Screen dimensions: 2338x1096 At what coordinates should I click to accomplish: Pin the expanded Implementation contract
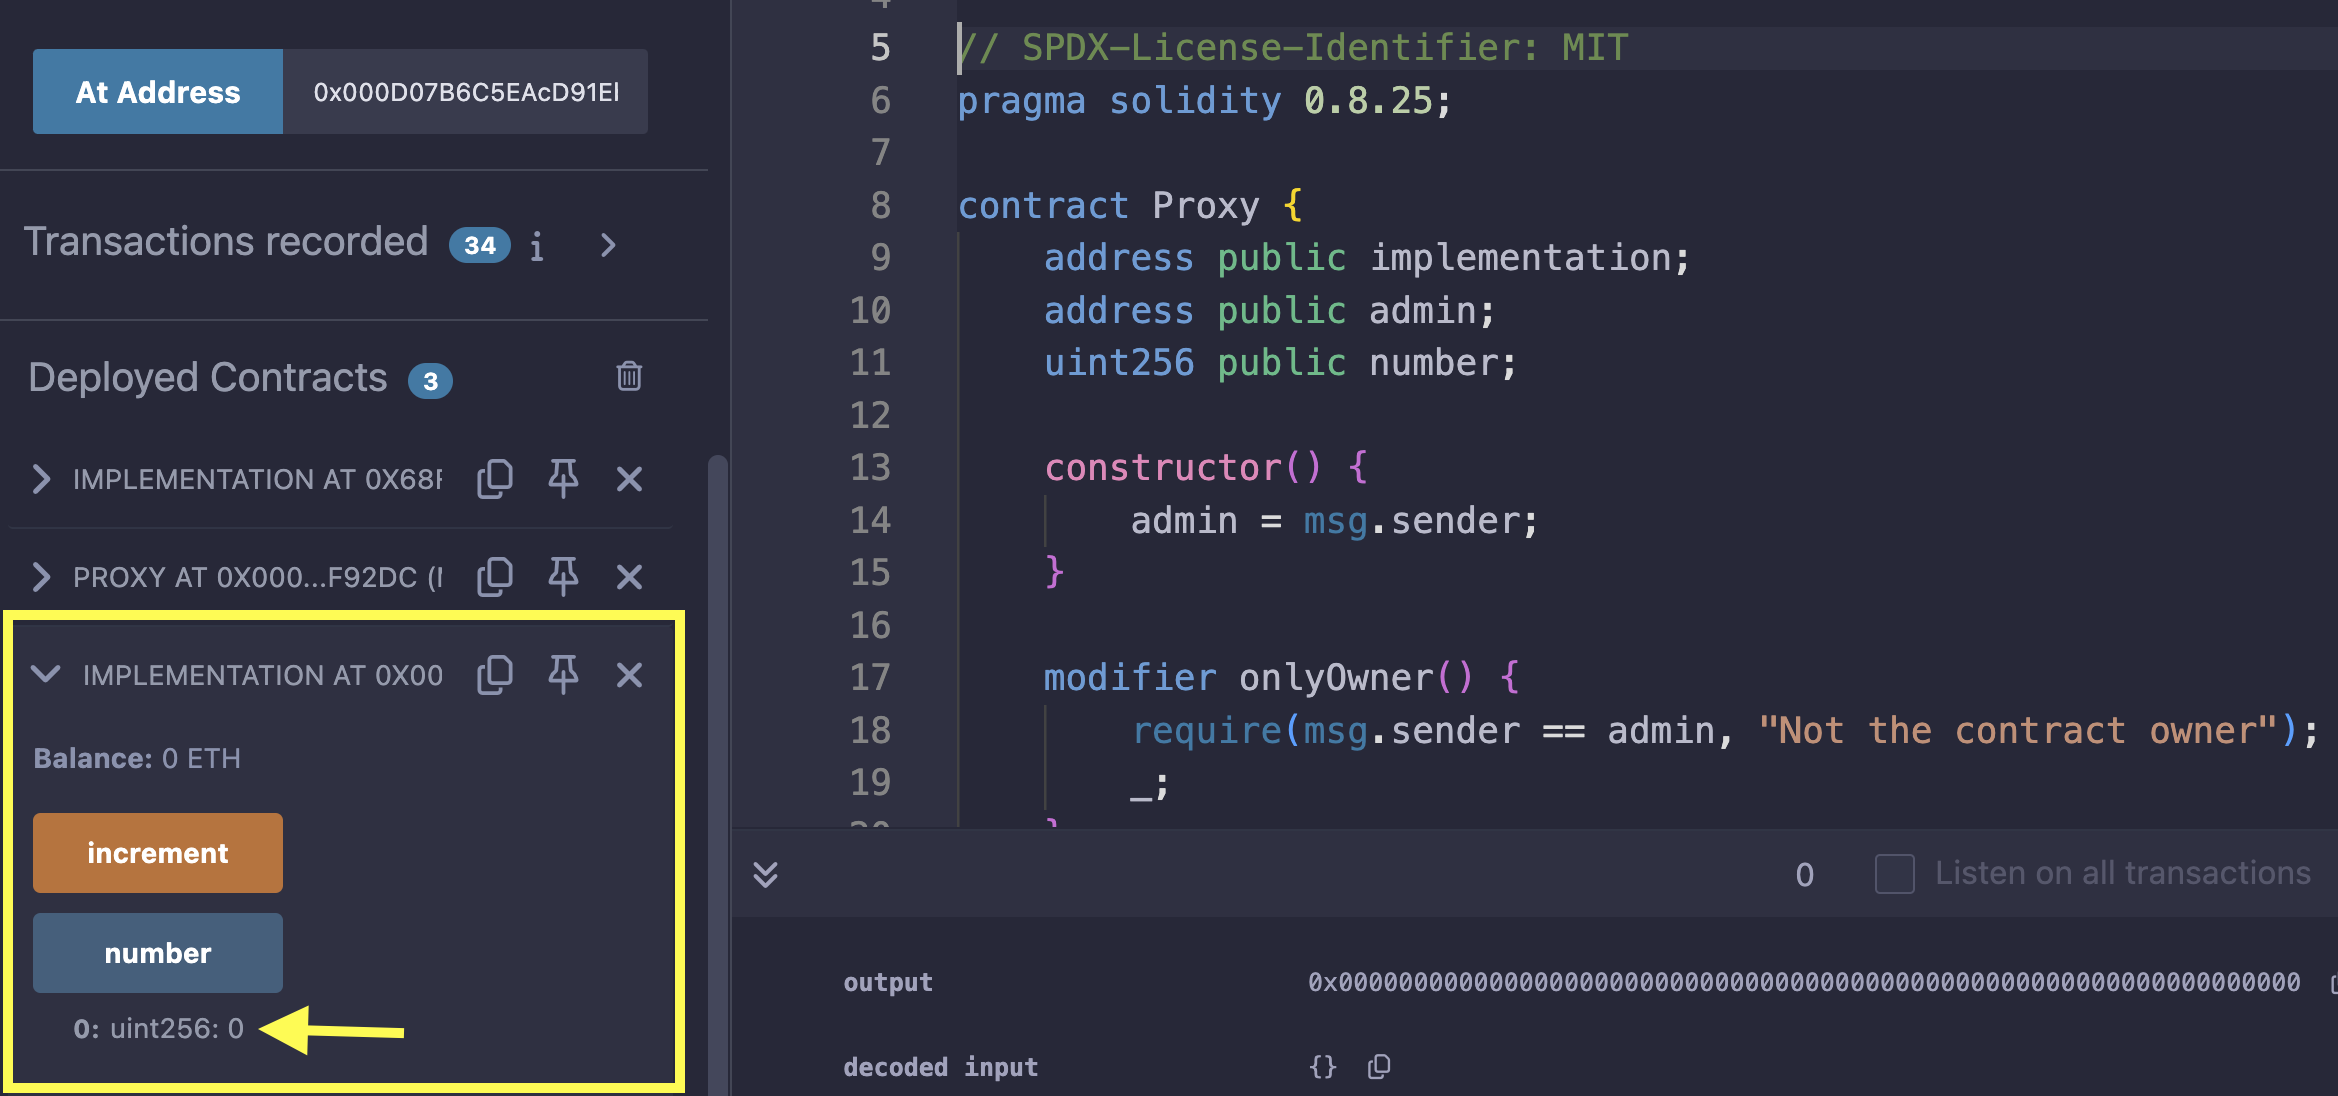(563, 675)
